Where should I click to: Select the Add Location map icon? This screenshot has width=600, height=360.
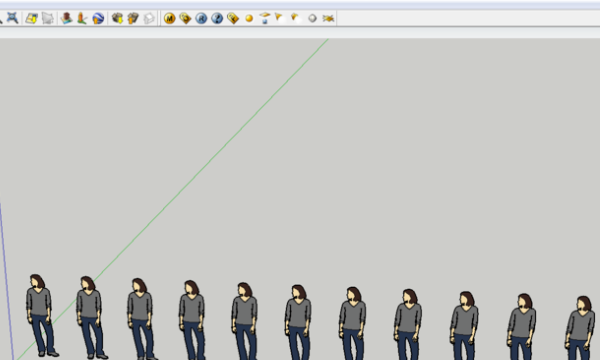[31, 18]
